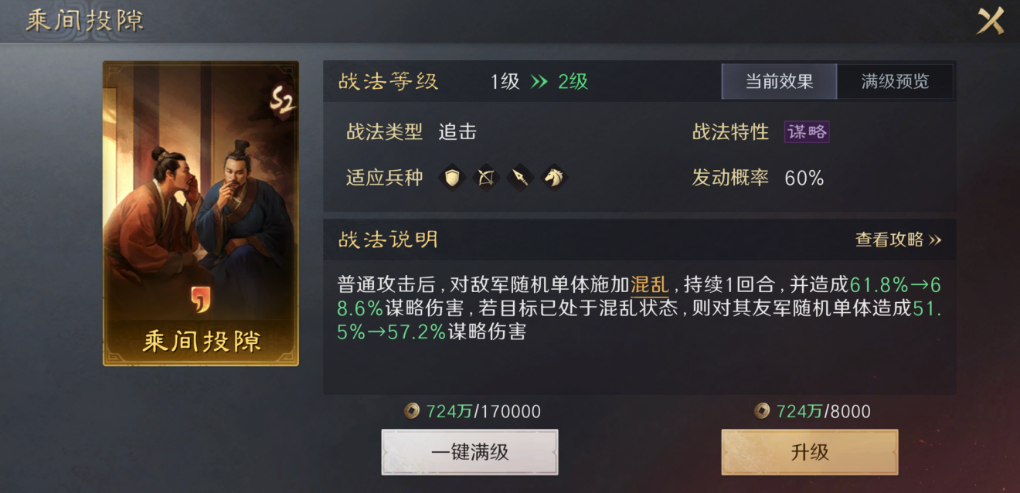Tap the purple 谋略 trait tag
This screenshot has height=493, width=1020.
807,132
